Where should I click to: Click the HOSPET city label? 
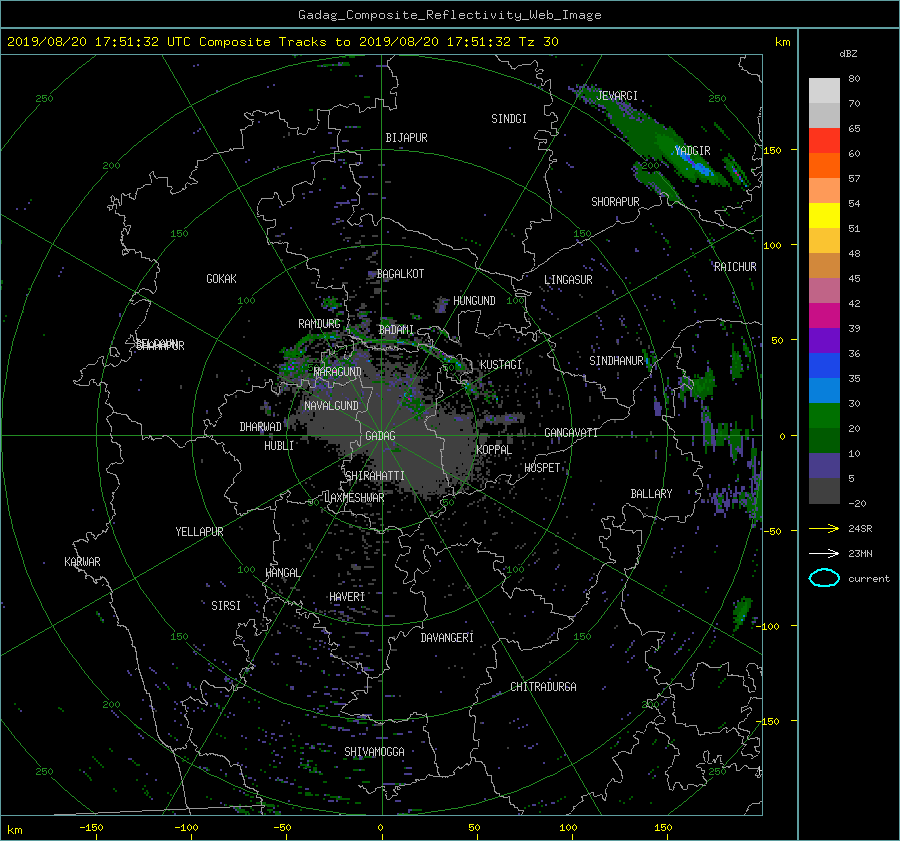[542, 468]
